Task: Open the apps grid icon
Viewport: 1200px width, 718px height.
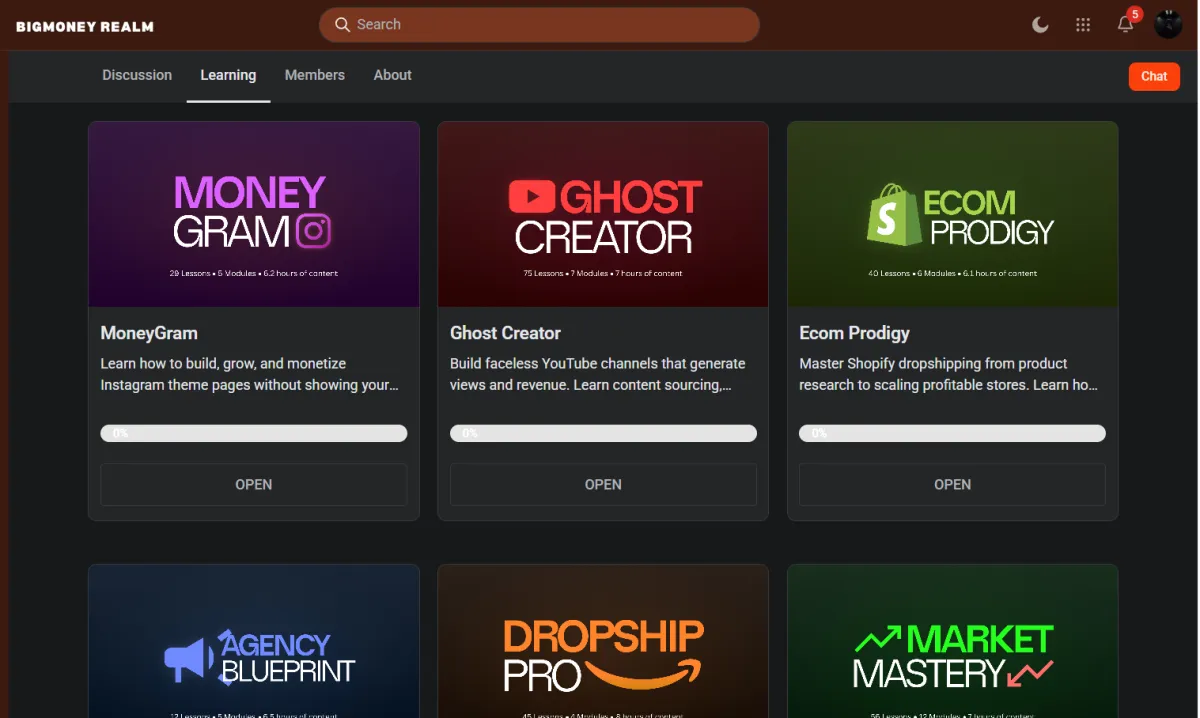Action: [x=1083, y=25]
